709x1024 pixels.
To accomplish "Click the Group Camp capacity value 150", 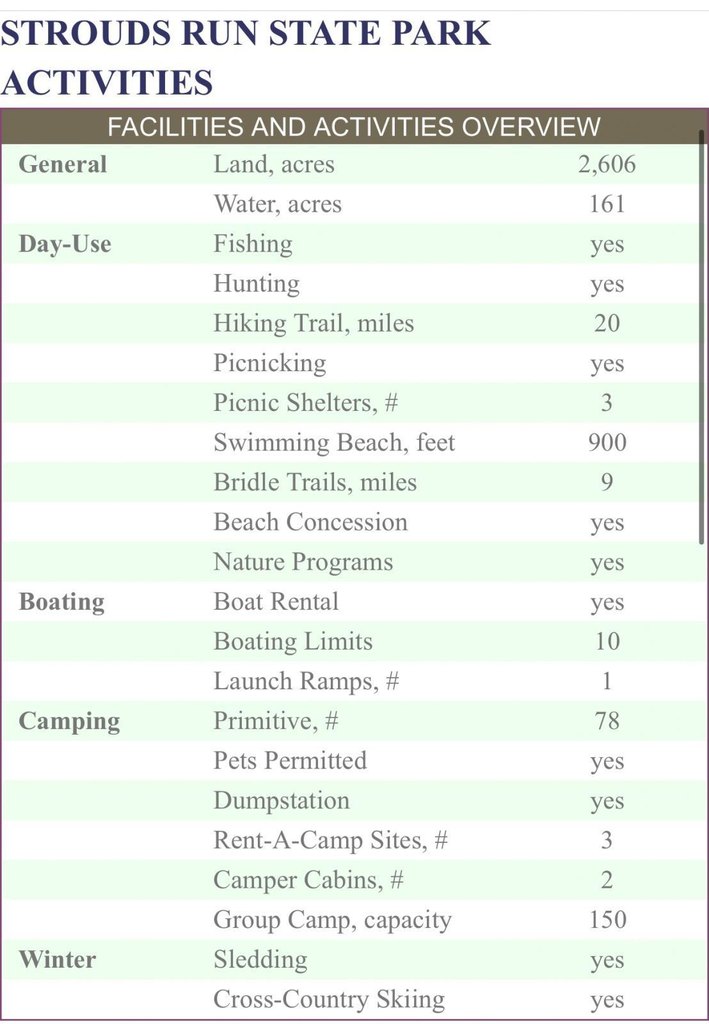I will 607,920.
